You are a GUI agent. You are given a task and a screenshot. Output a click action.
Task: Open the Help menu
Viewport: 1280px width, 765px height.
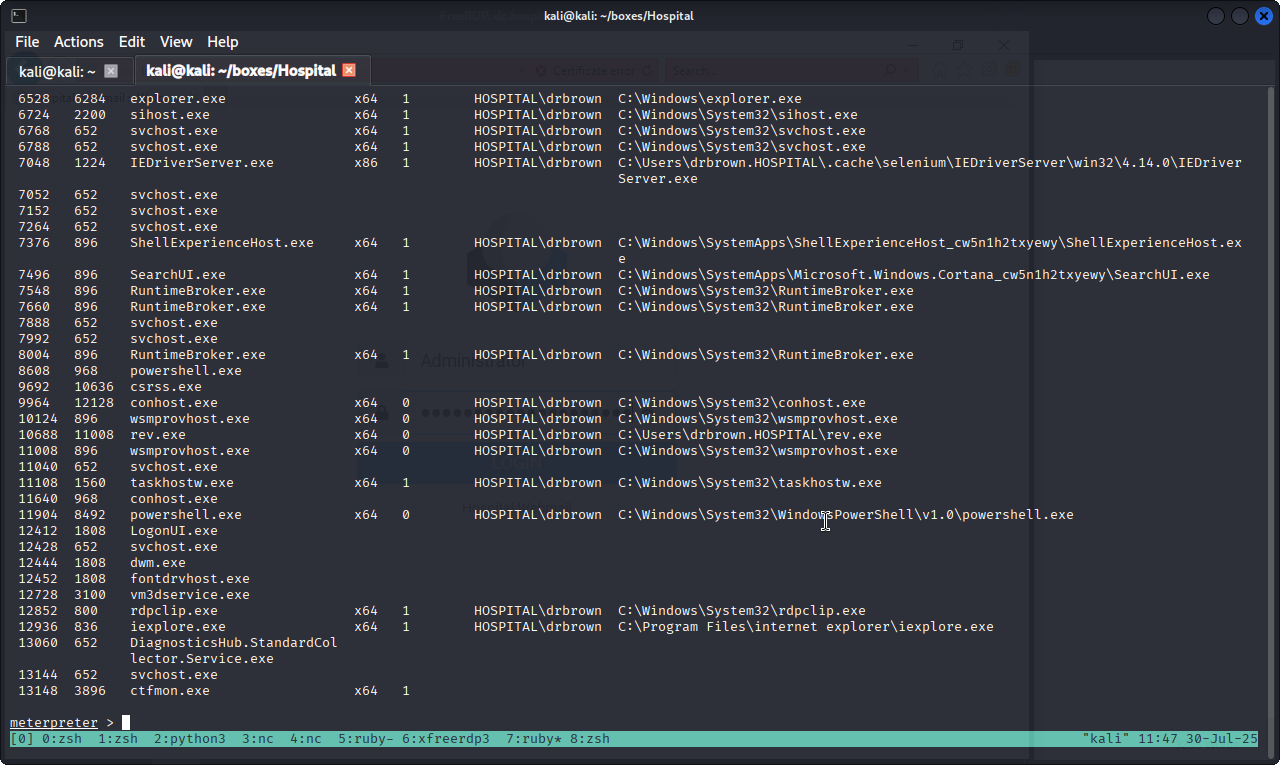click(x=223, y=42)
